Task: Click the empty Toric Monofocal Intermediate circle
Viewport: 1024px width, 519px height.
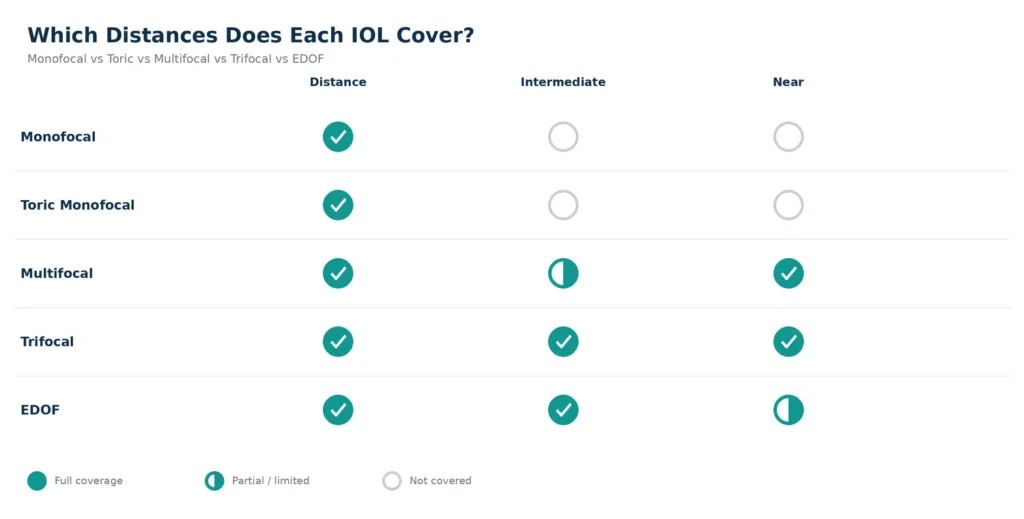Action: pyautogui.click(x=563, y=205)
